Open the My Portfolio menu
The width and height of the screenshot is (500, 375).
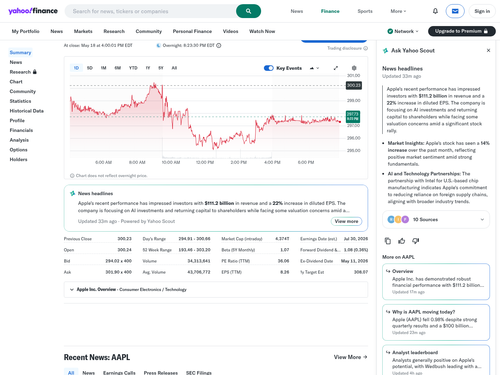(x=26, y=31)
